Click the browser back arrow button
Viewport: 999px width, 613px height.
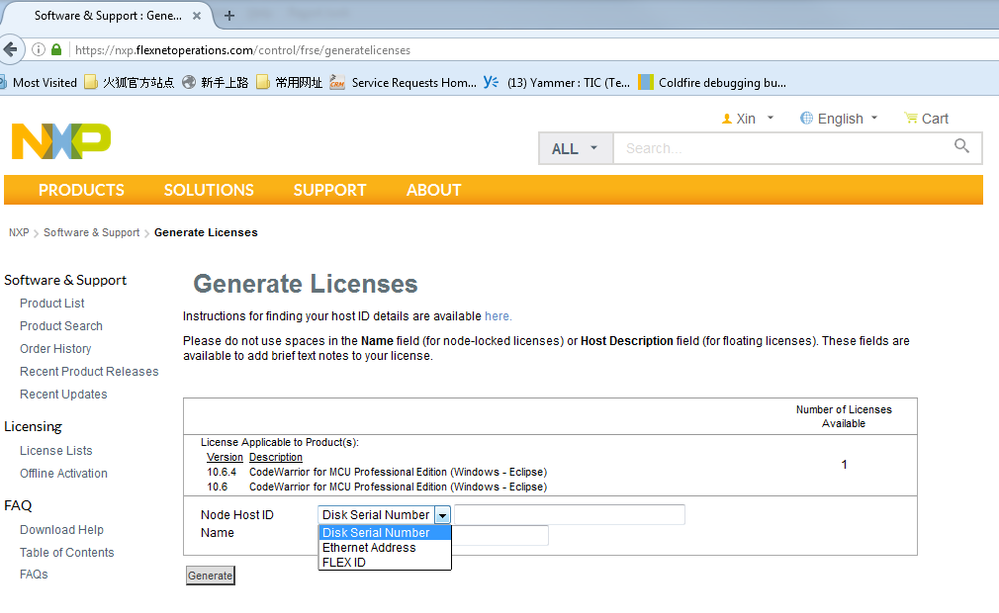click(x=10, y=50)
